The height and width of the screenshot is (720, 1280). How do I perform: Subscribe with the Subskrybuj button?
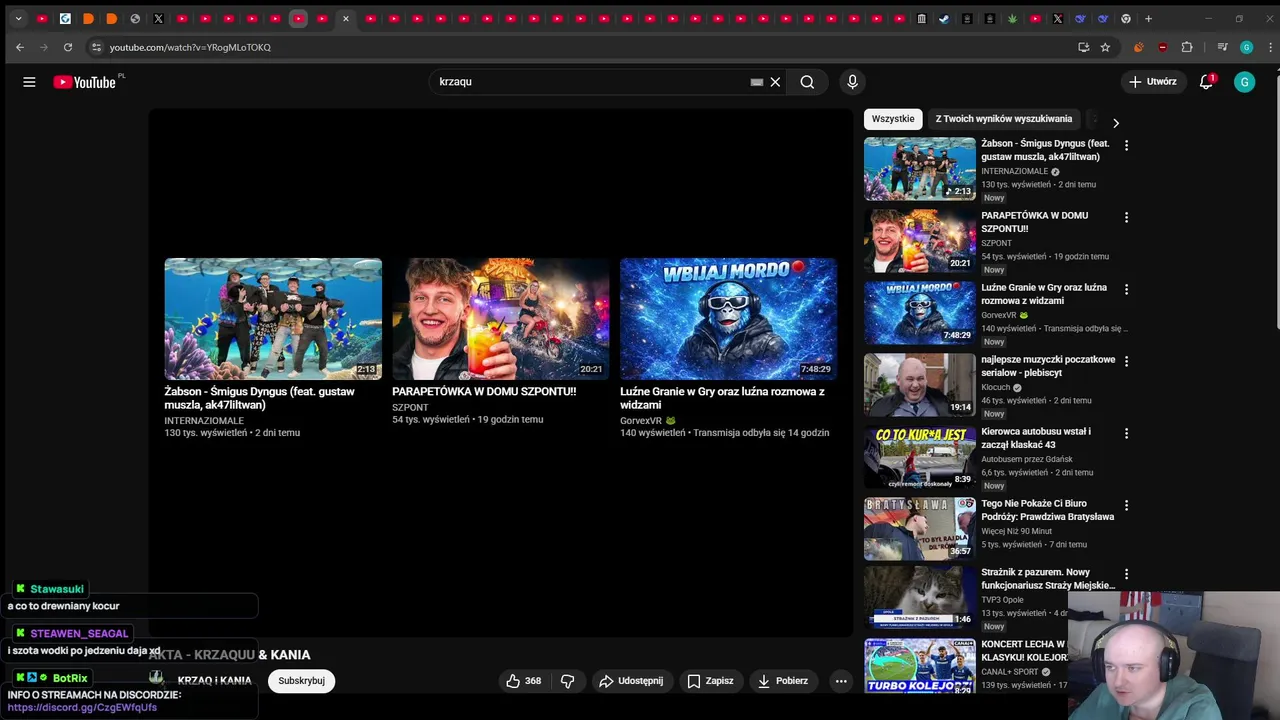pos(301,681)
